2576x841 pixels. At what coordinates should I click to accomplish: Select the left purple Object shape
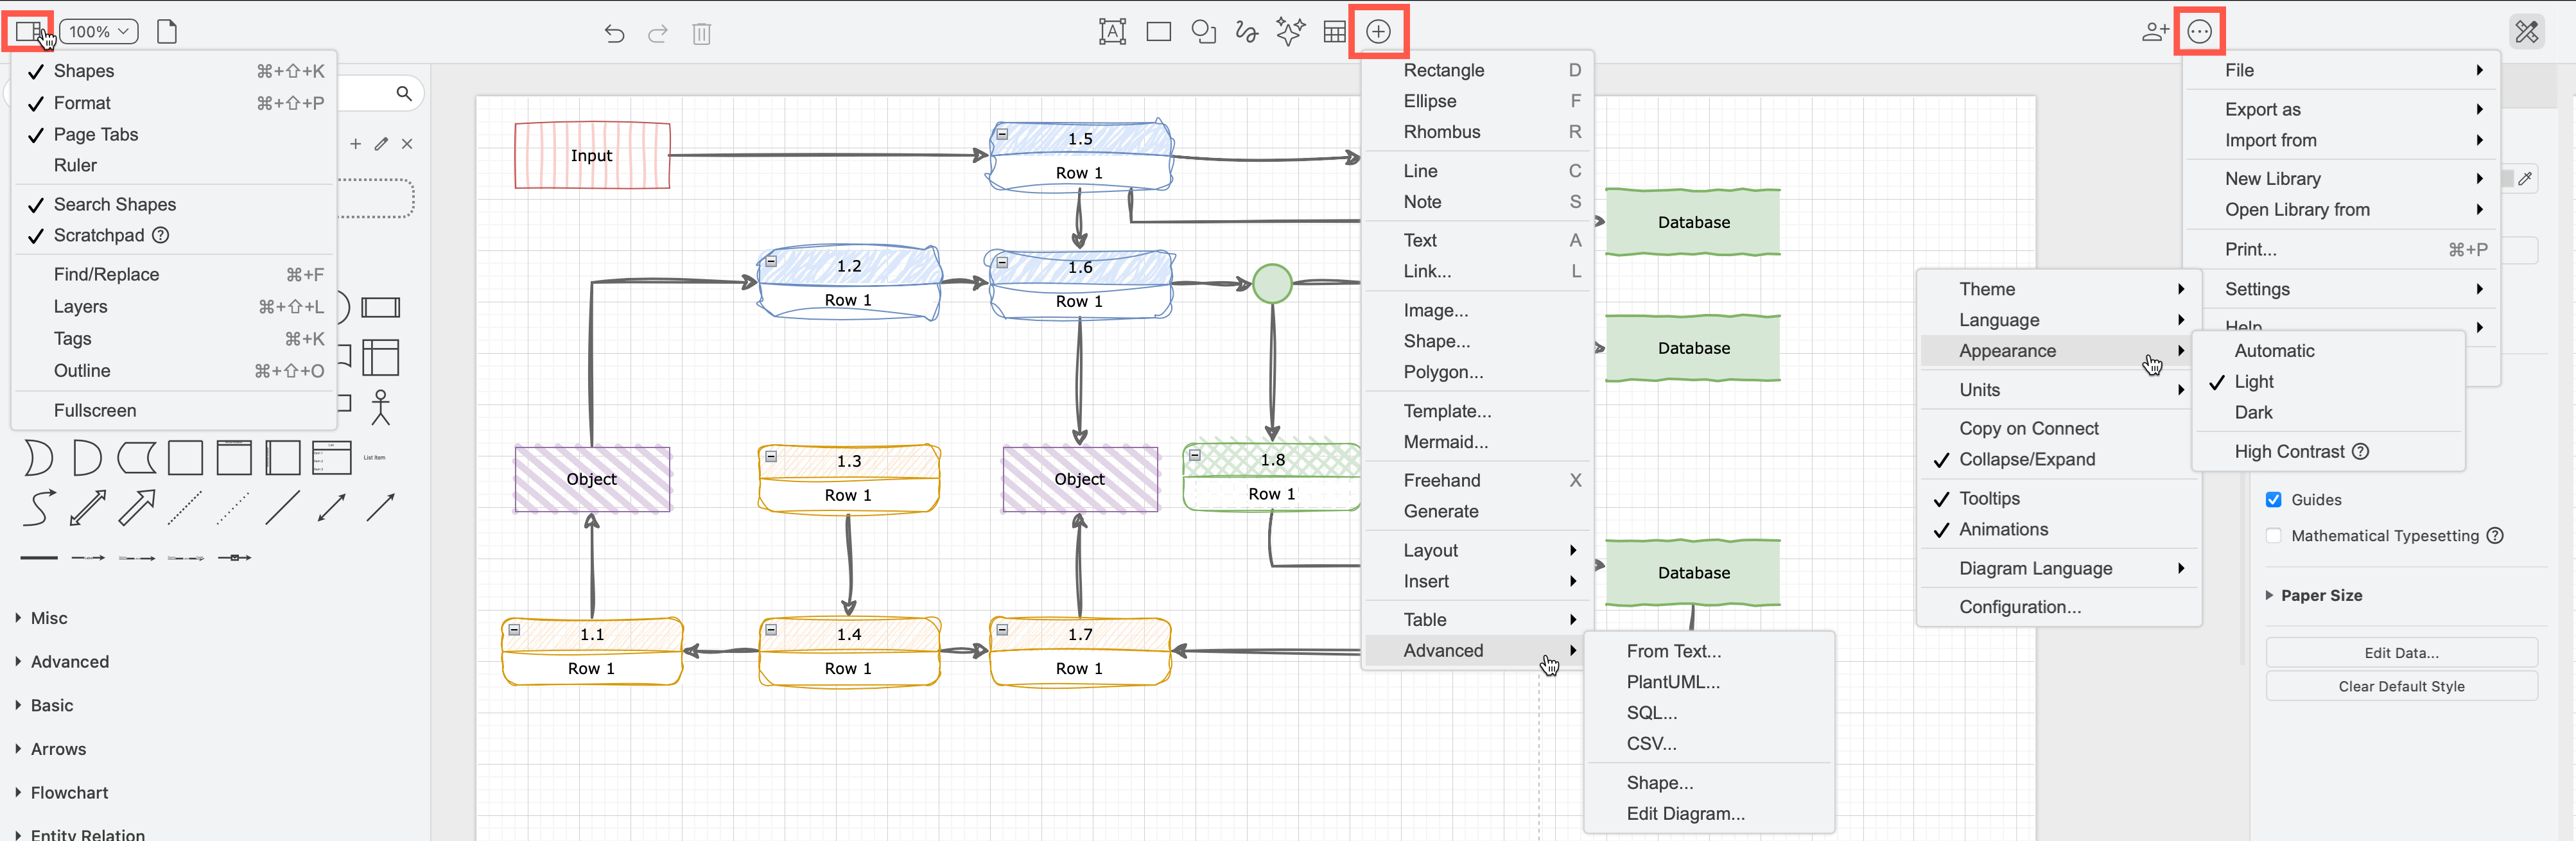[x=592, y=479]
